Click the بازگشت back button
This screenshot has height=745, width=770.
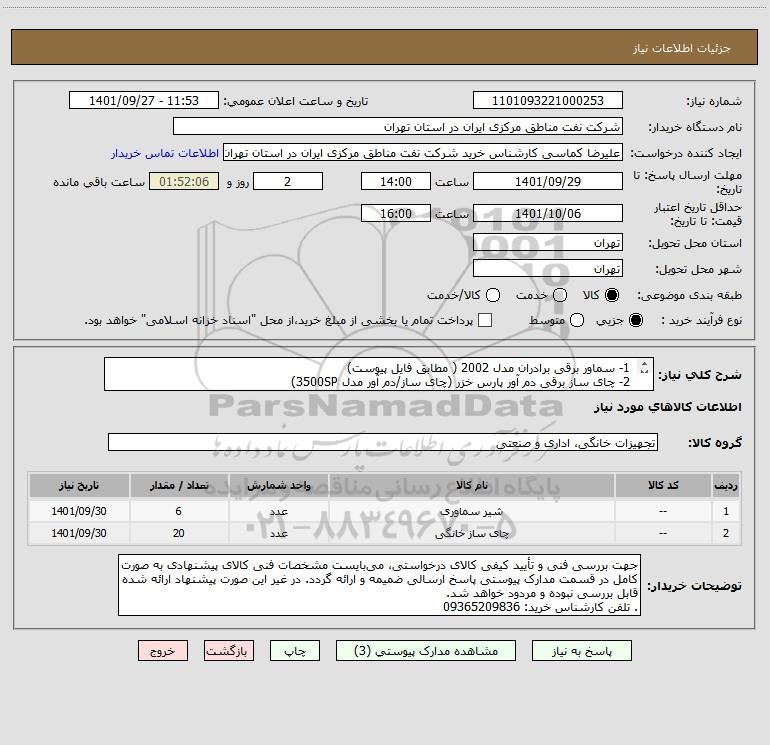point(229,651)
